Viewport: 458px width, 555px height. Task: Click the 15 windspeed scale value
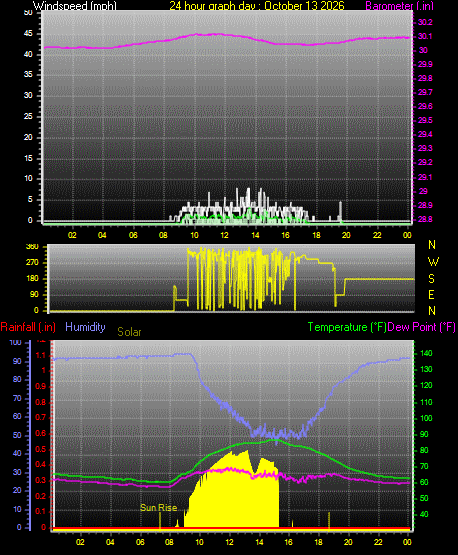coord(28,158)
